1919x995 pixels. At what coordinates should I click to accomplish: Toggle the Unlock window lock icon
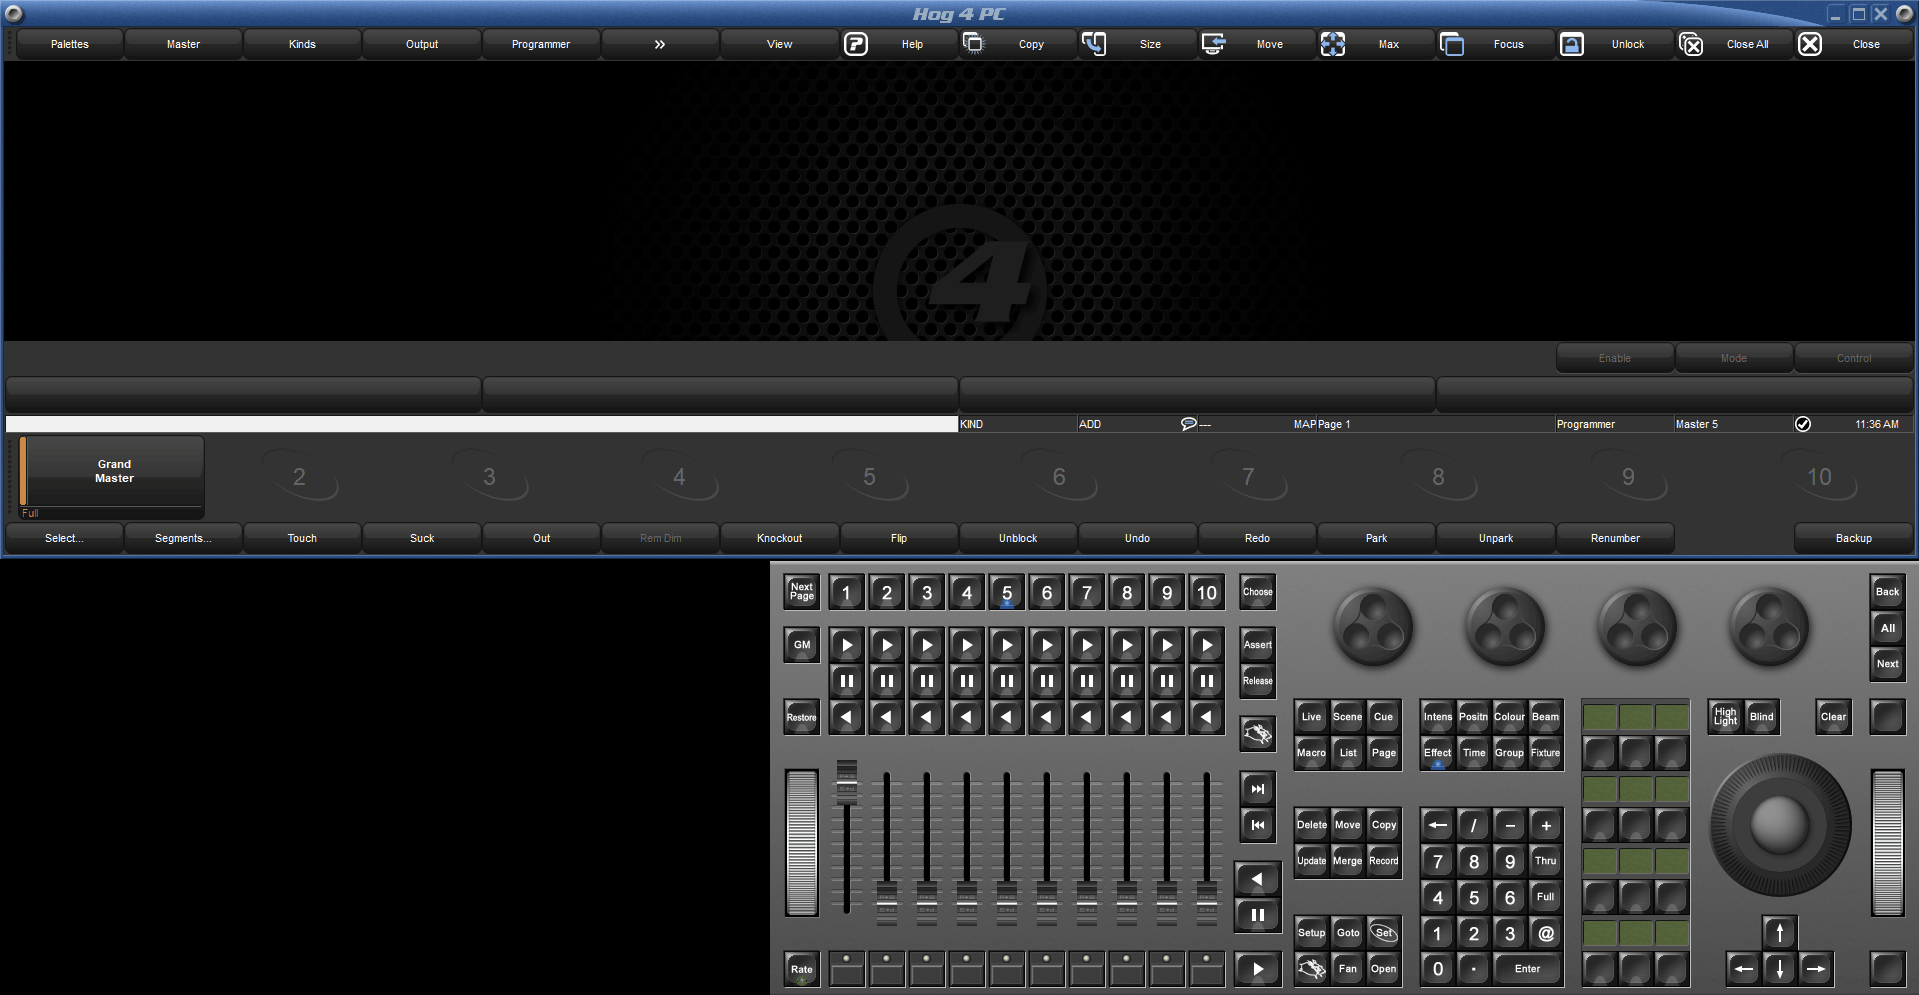[1571, 44]
